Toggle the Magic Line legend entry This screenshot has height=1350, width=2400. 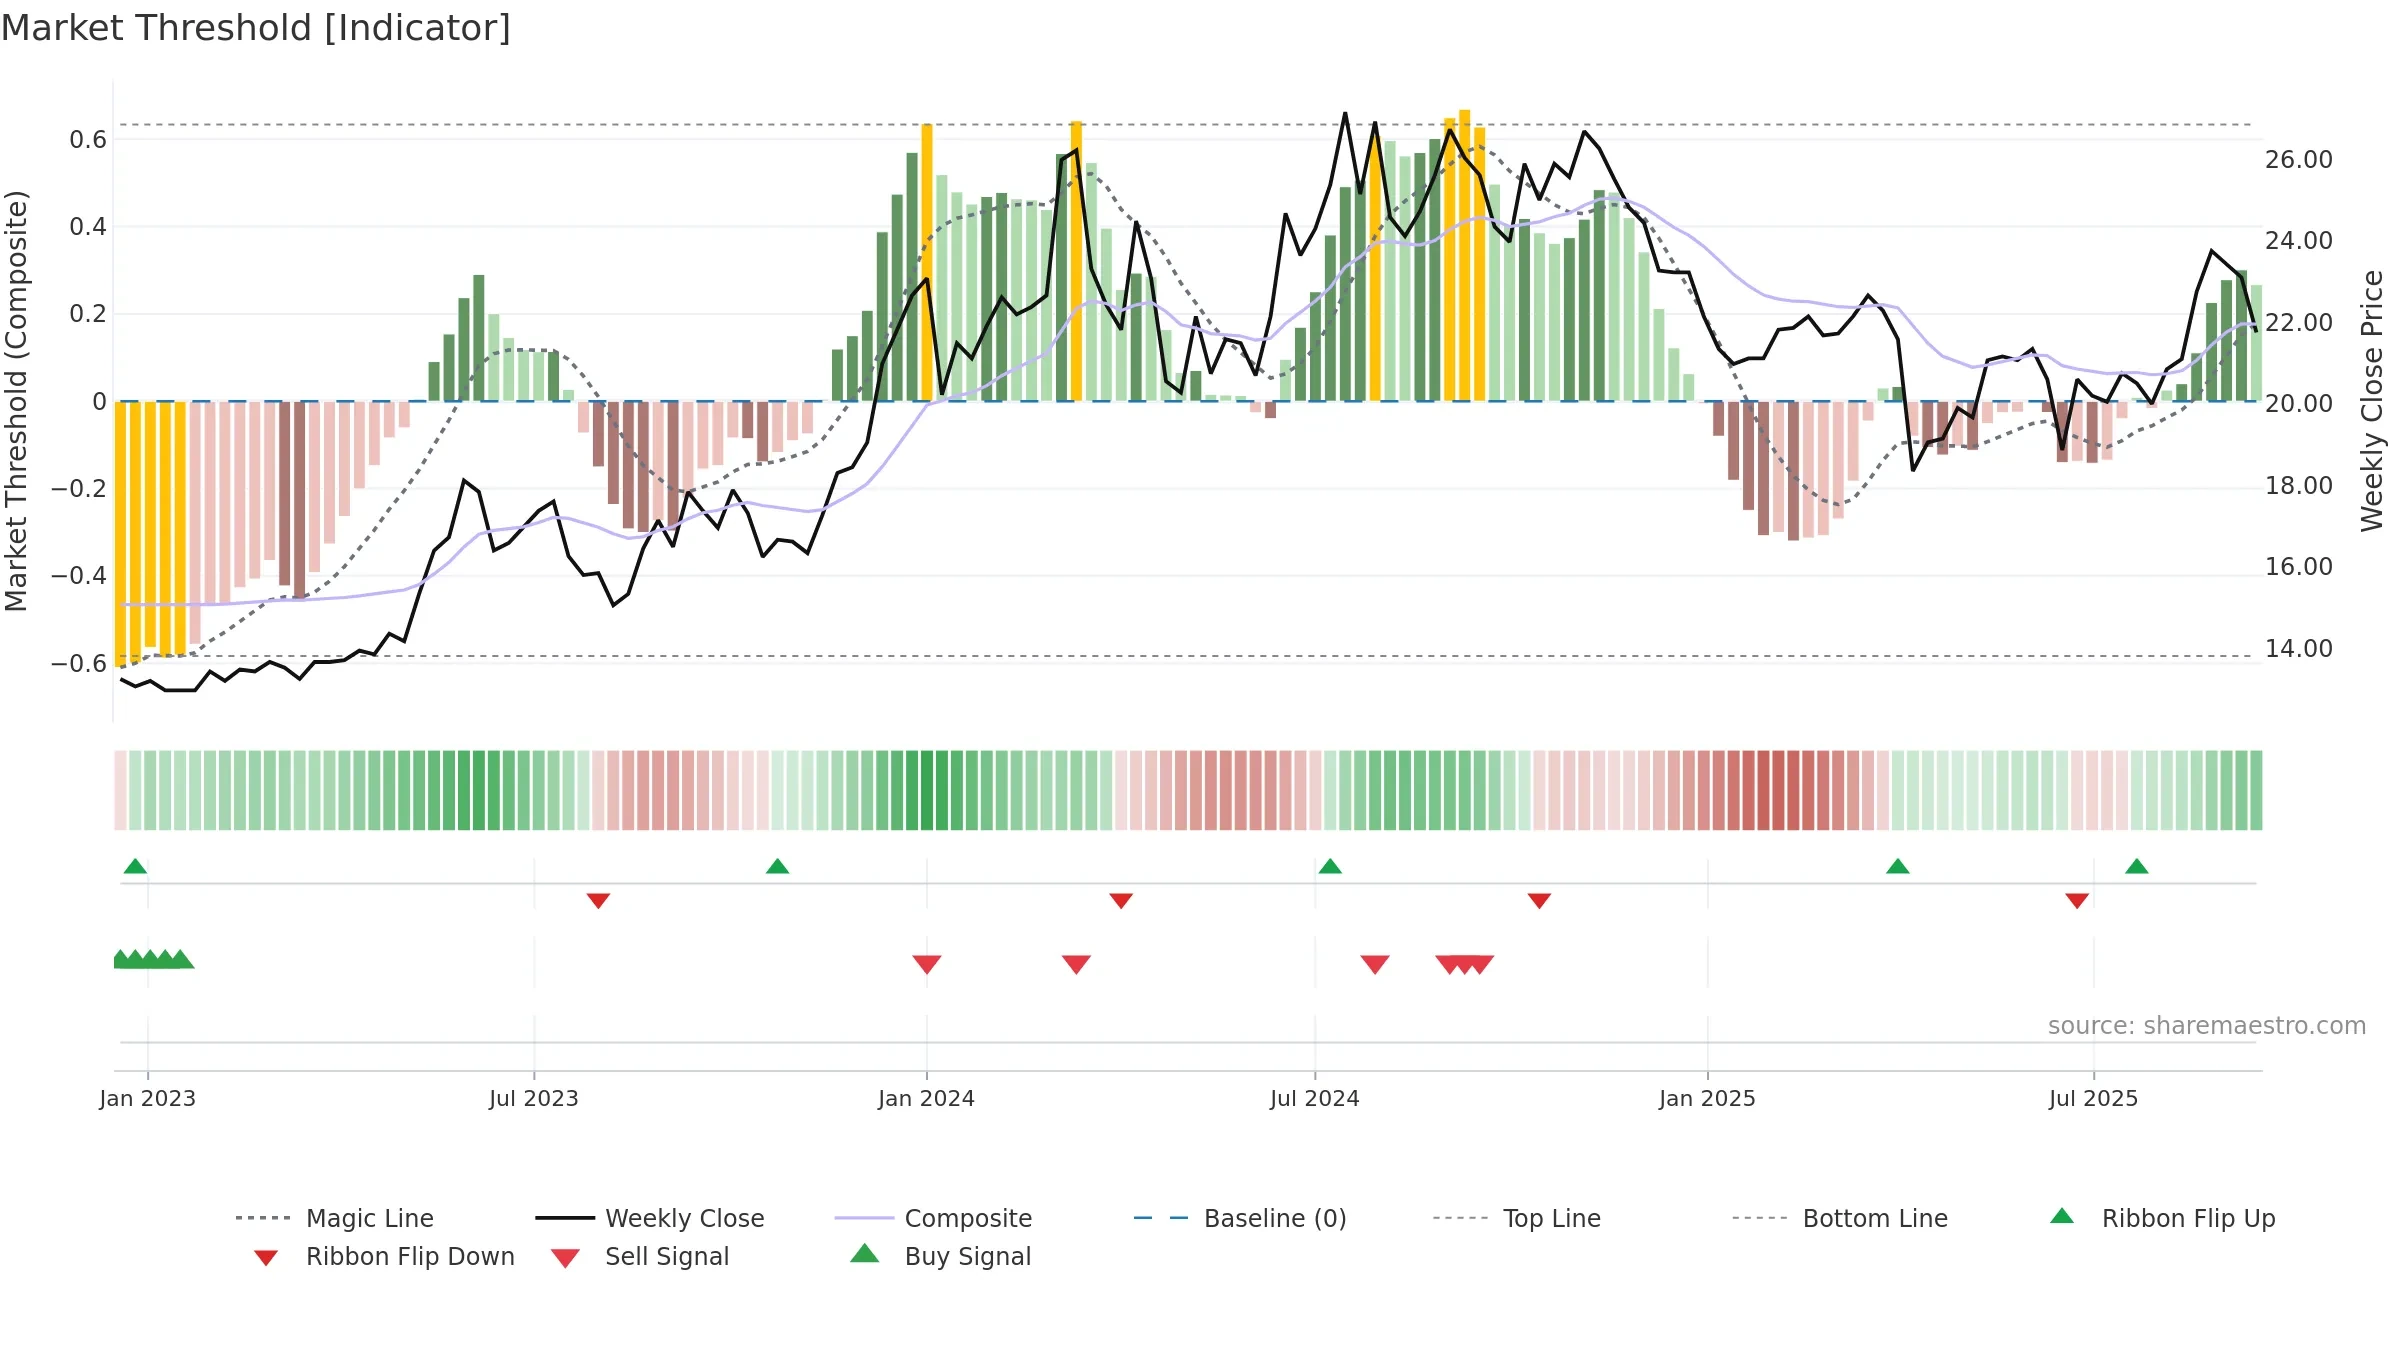coord(334,1218)
